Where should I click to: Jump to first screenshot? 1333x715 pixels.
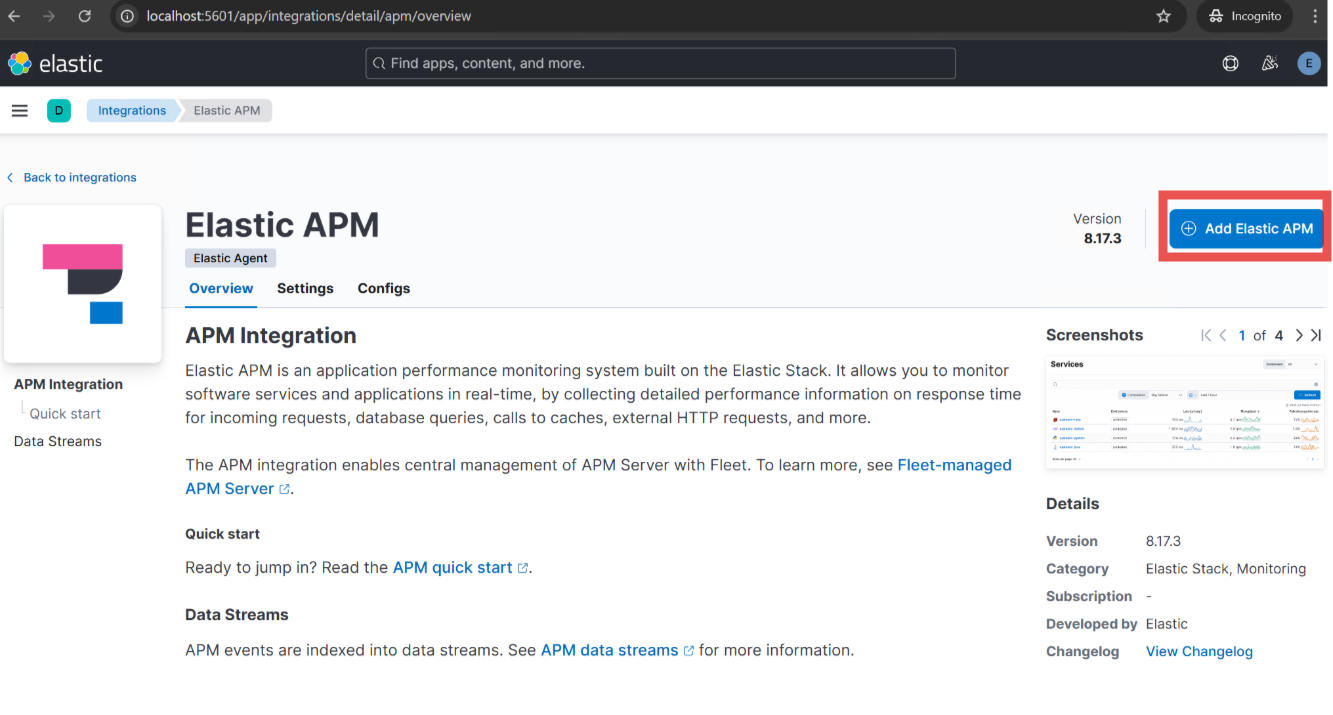pyautogui.click(x=1206, y=336)
